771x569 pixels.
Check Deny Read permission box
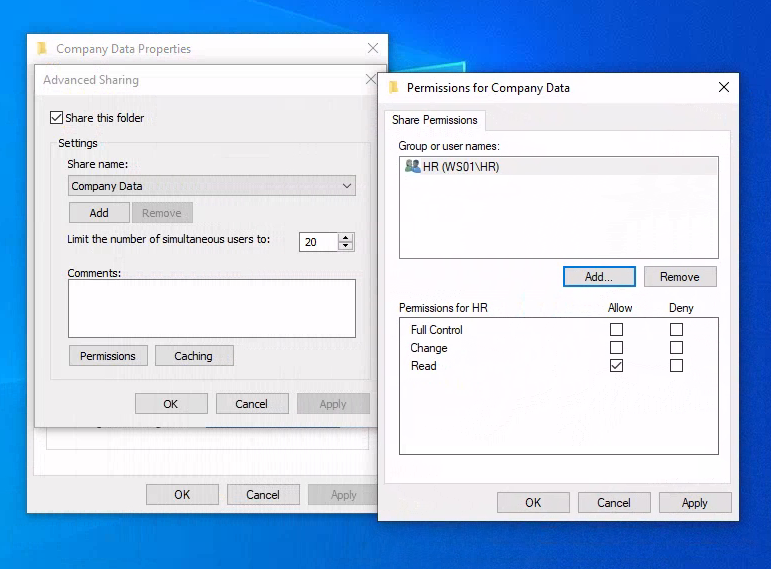point(676,366)
